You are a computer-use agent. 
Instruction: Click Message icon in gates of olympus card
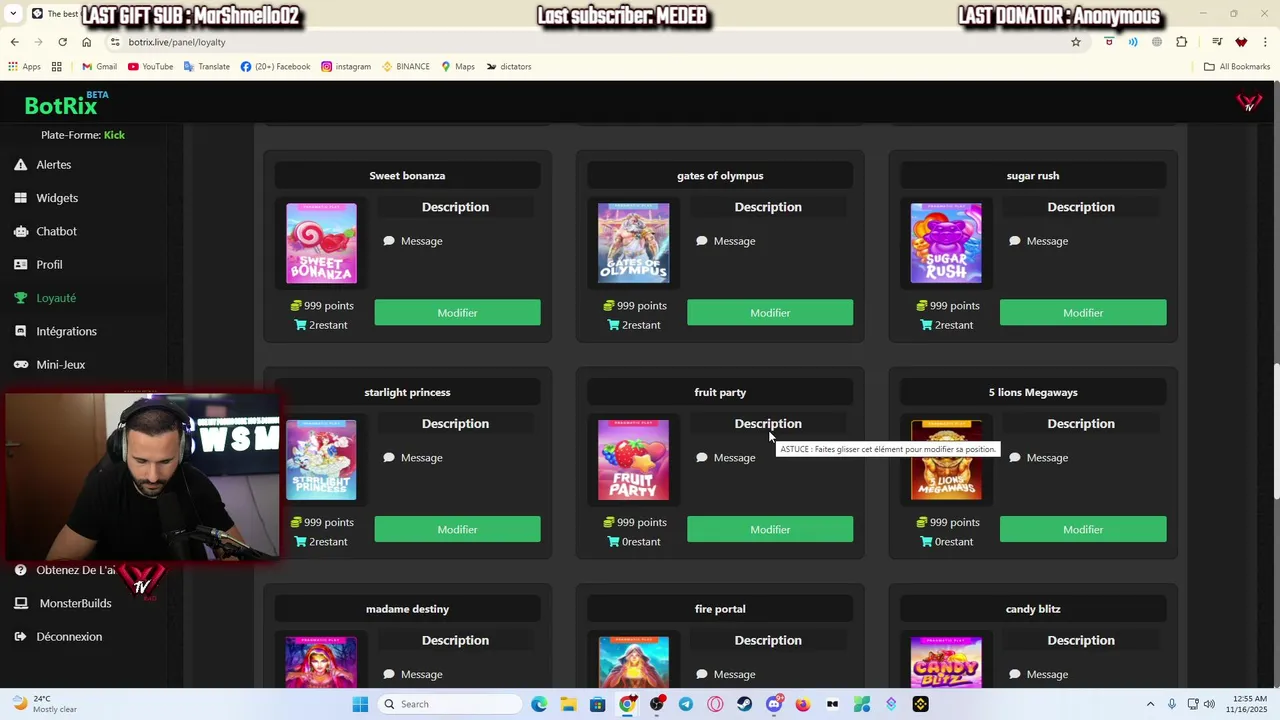coord(702,241)
